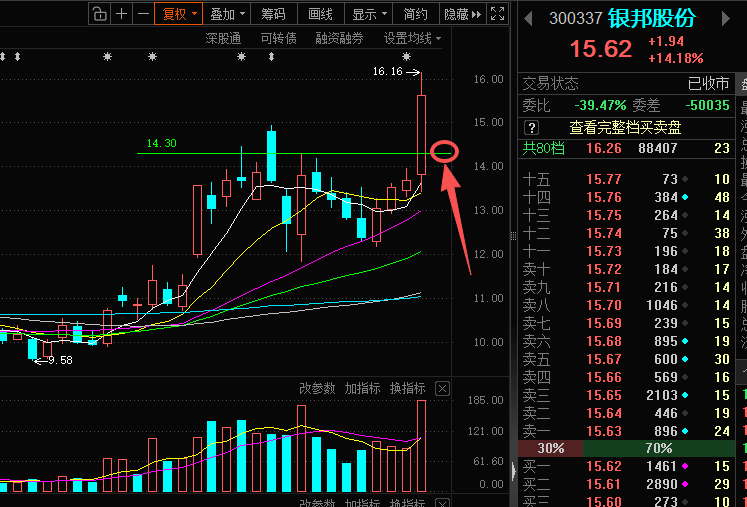Open 查看完整档买卖盘 link
The image size is (747, 507).
click(626, 128)
